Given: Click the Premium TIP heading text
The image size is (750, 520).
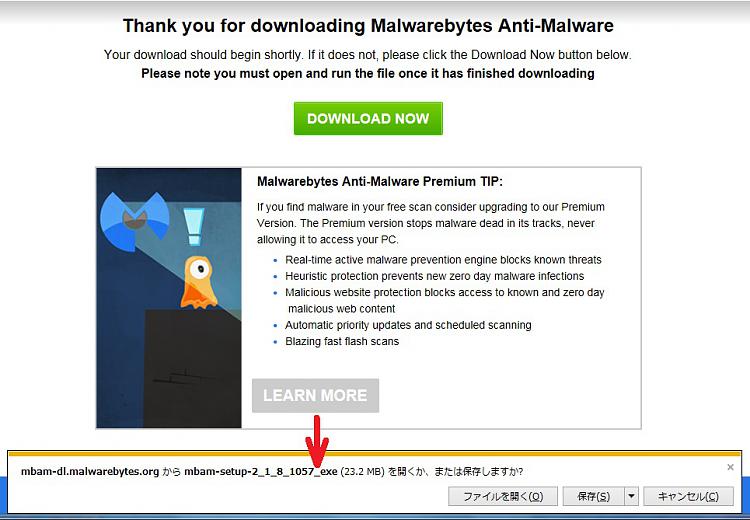Looking at the screenshot, I should tap(380, 182).
